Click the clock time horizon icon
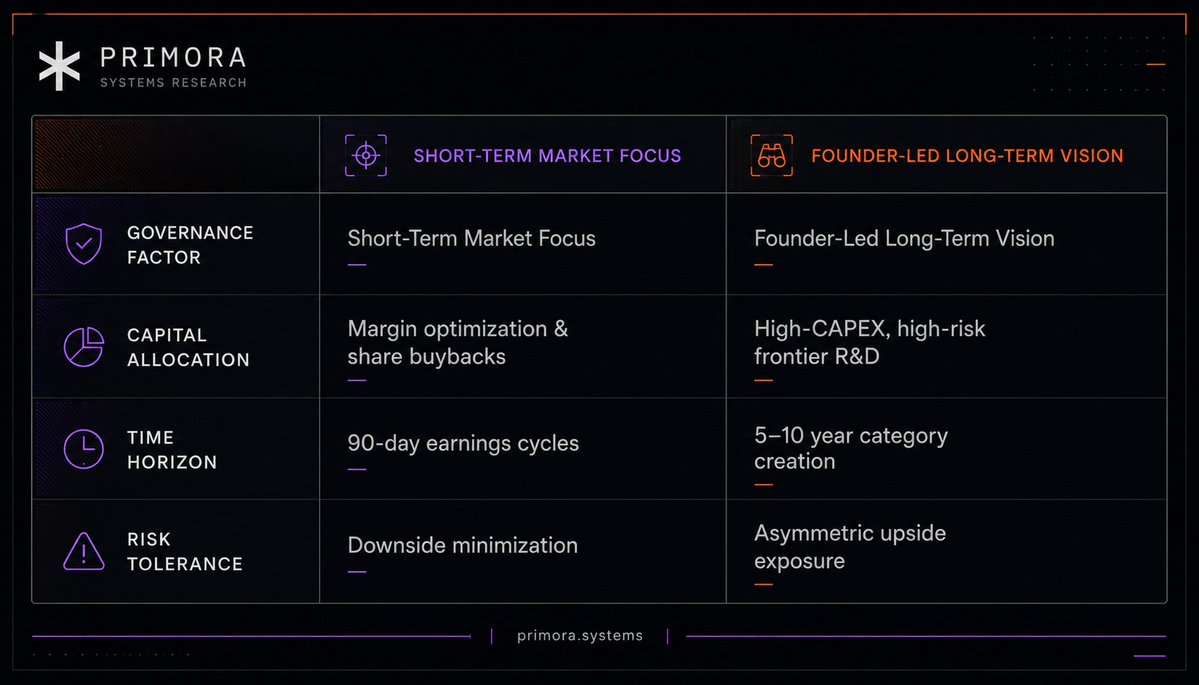 83,449
